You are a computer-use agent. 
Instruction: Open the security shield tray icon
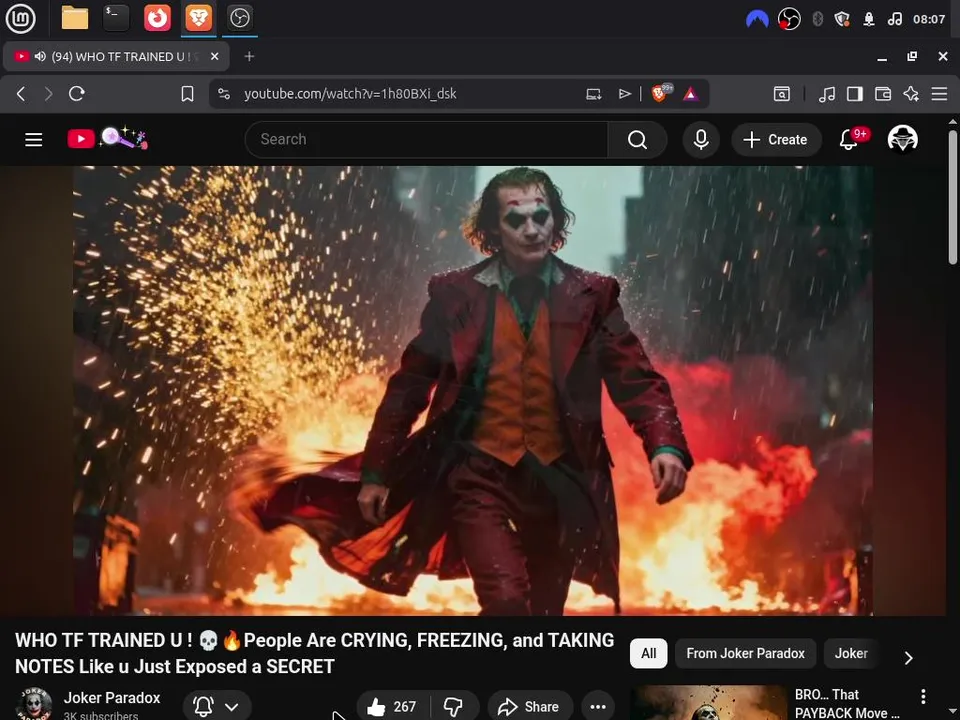(x=842, y=19)
